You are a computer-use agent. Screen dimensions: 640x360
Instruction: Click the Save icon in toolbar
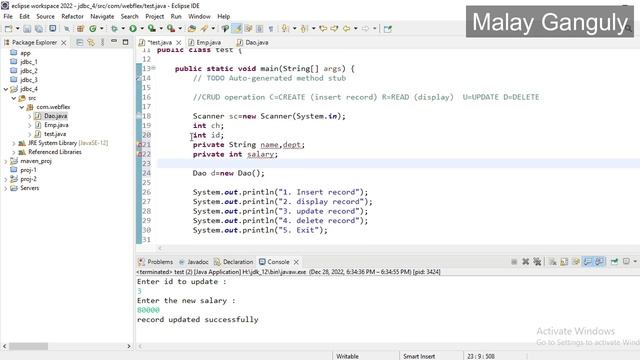click(x=27, y=29)
